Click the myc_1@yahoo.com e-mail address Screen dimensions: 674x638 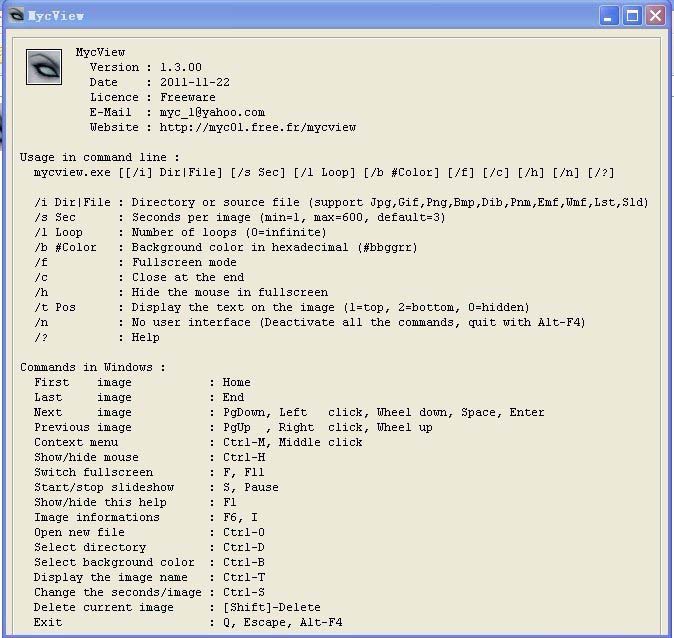[211, 112]
